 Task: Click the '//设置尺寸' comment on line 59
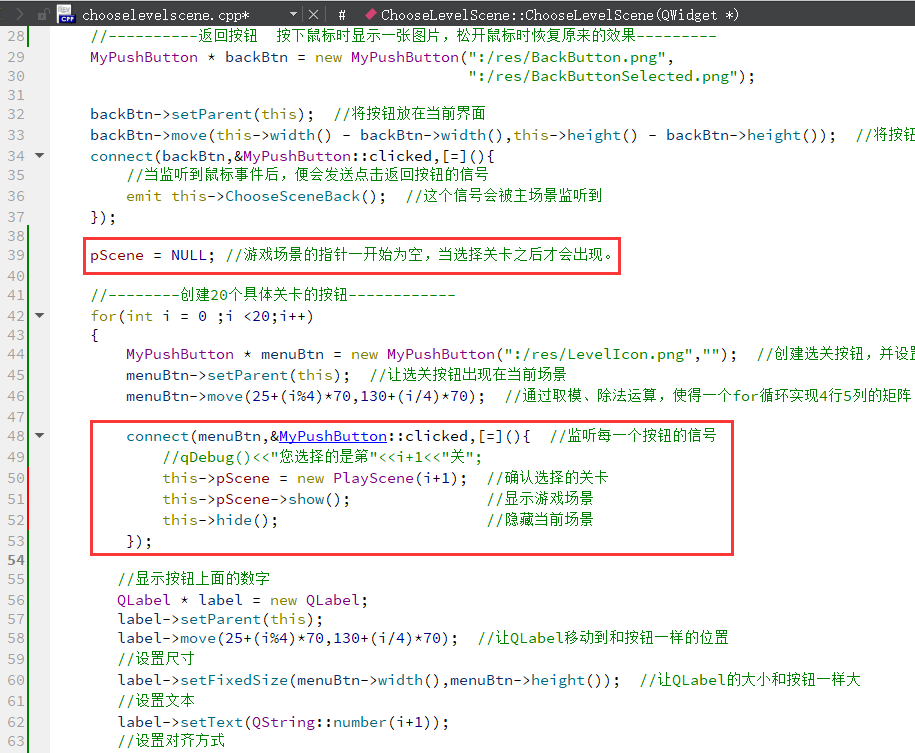[x=156, y=658]
